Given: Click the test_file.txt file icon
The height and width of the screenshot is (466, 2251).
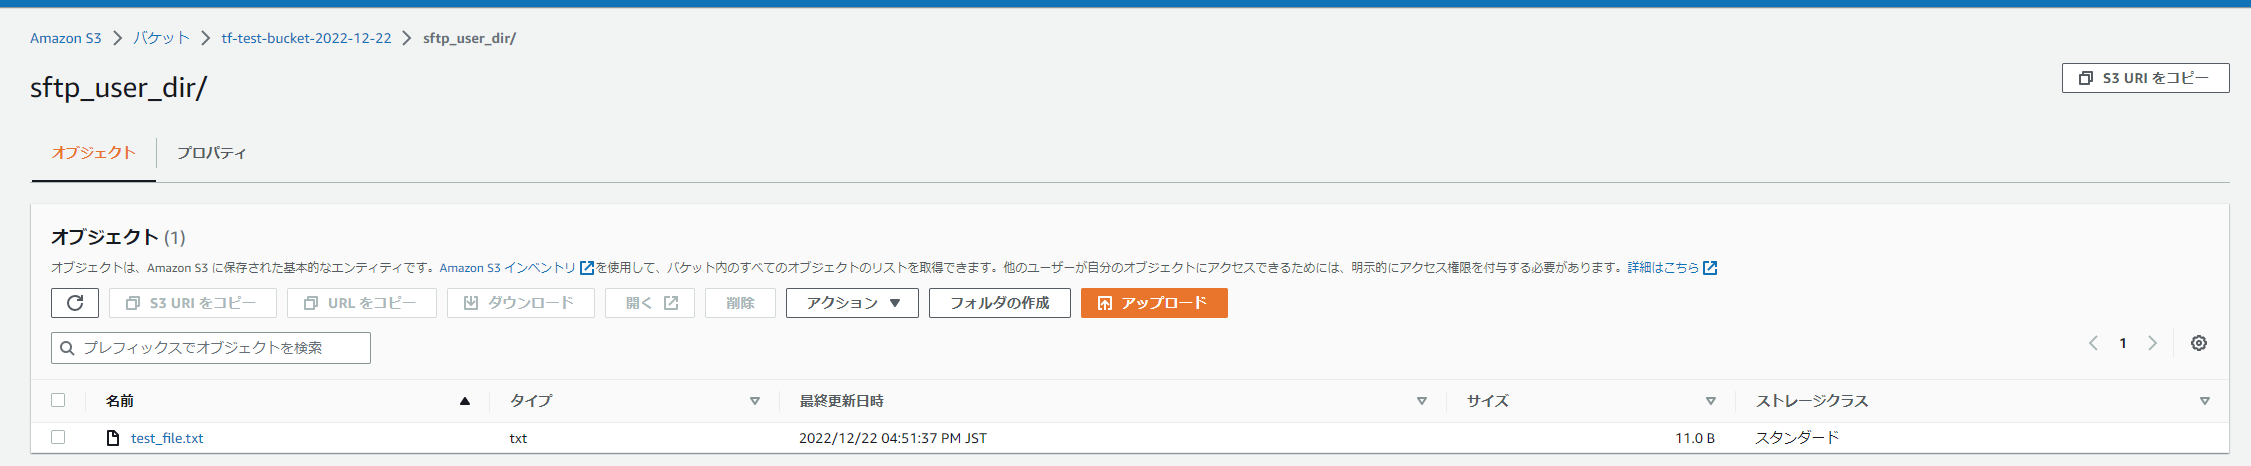Looking at the screenshot, I should coord(113,438).
